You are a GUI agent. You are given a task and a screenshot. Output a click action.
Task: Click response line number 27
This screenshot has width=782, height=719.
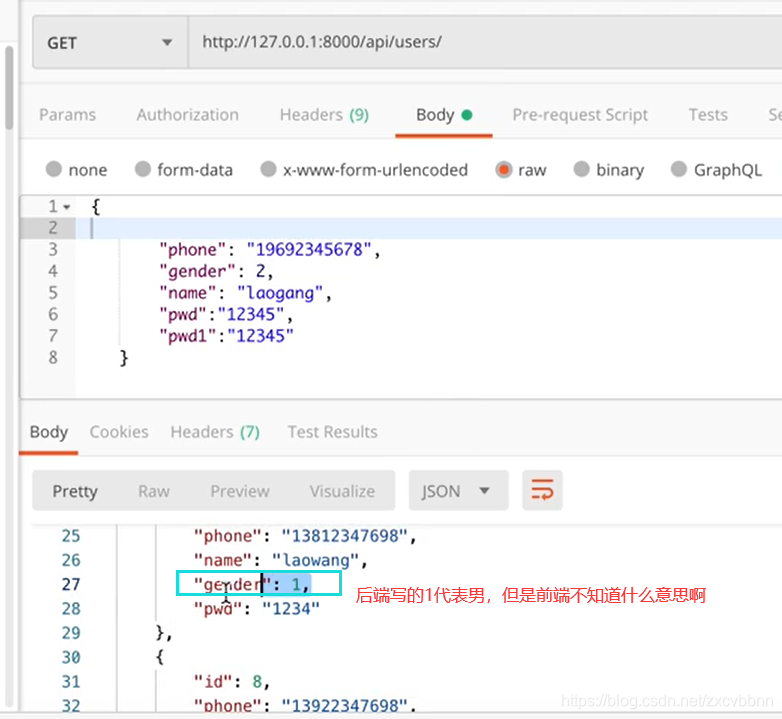71,584
